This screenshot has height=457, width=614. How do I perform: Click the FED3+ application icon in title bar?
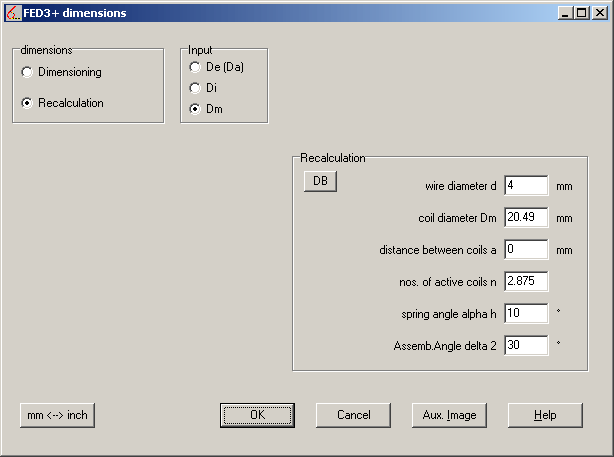[12, 13]
